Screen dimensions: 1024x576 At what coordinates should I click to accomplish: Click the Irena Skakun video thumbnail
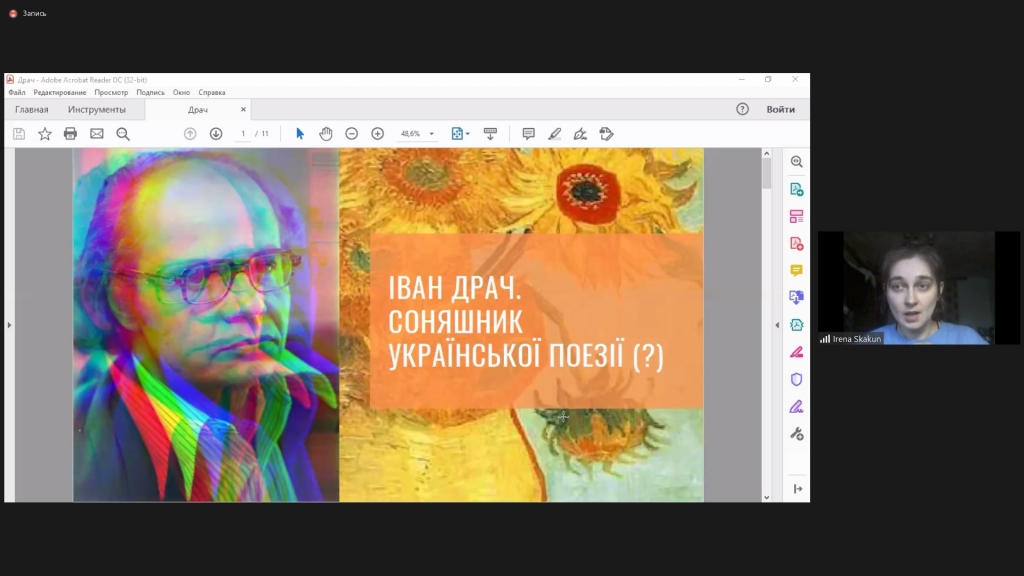(918, 287)
